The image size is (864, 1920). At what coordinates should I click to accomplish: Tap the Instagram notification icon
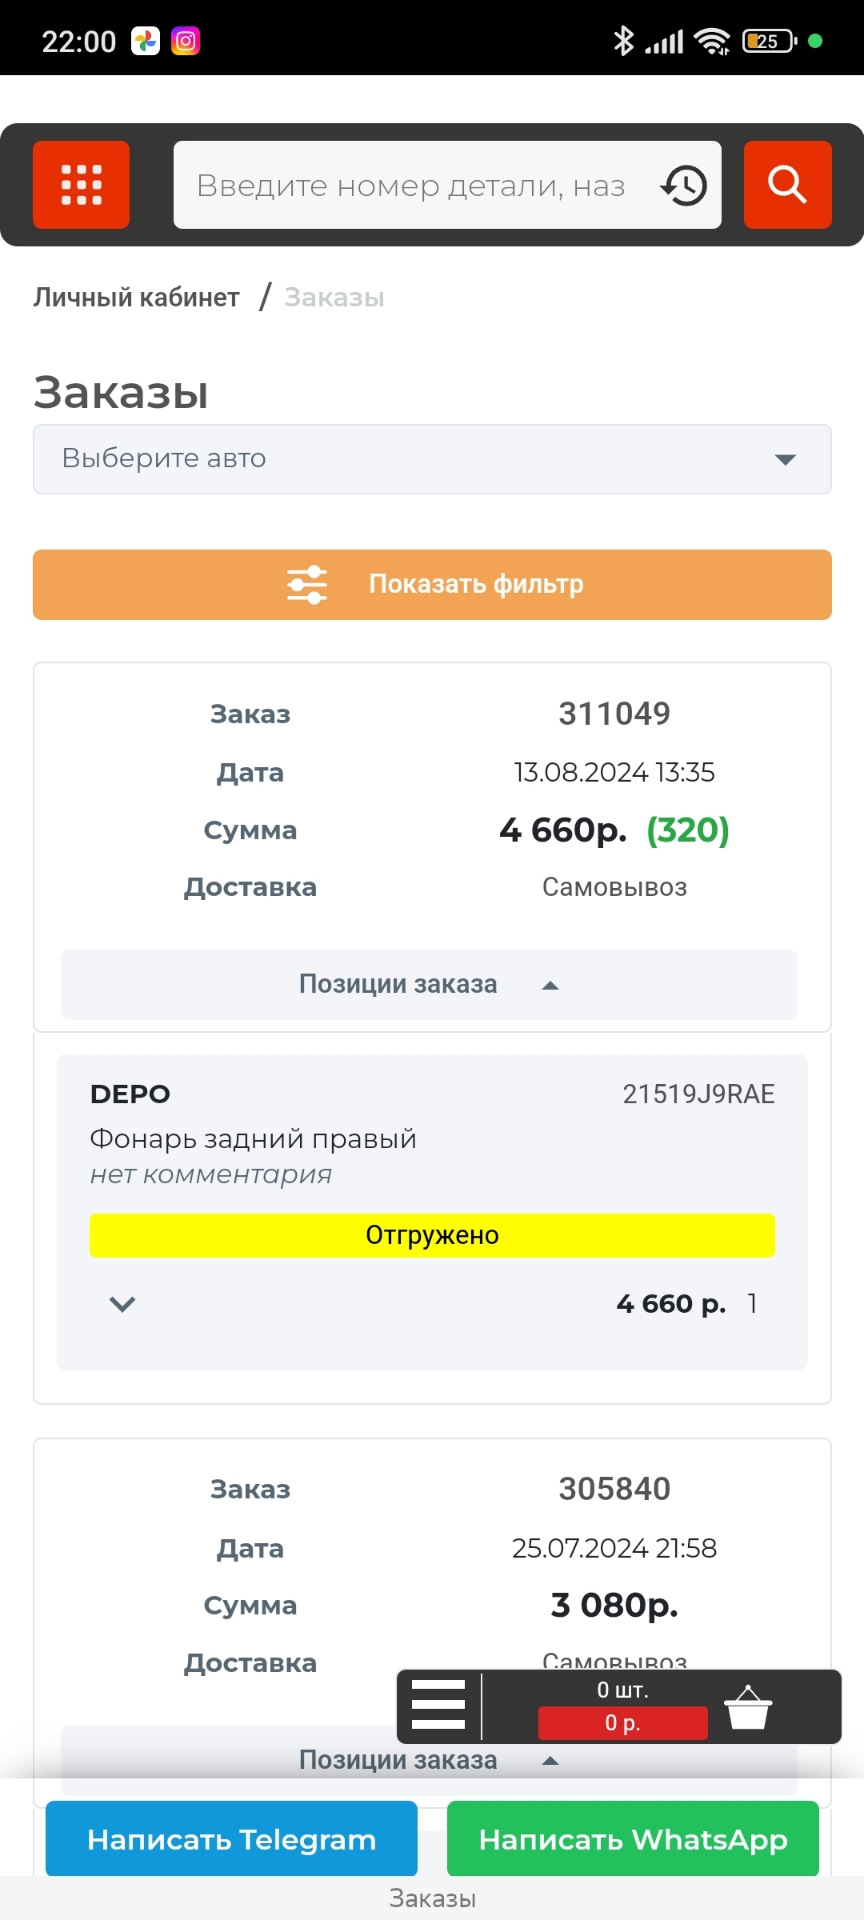[x=186, y=41]
